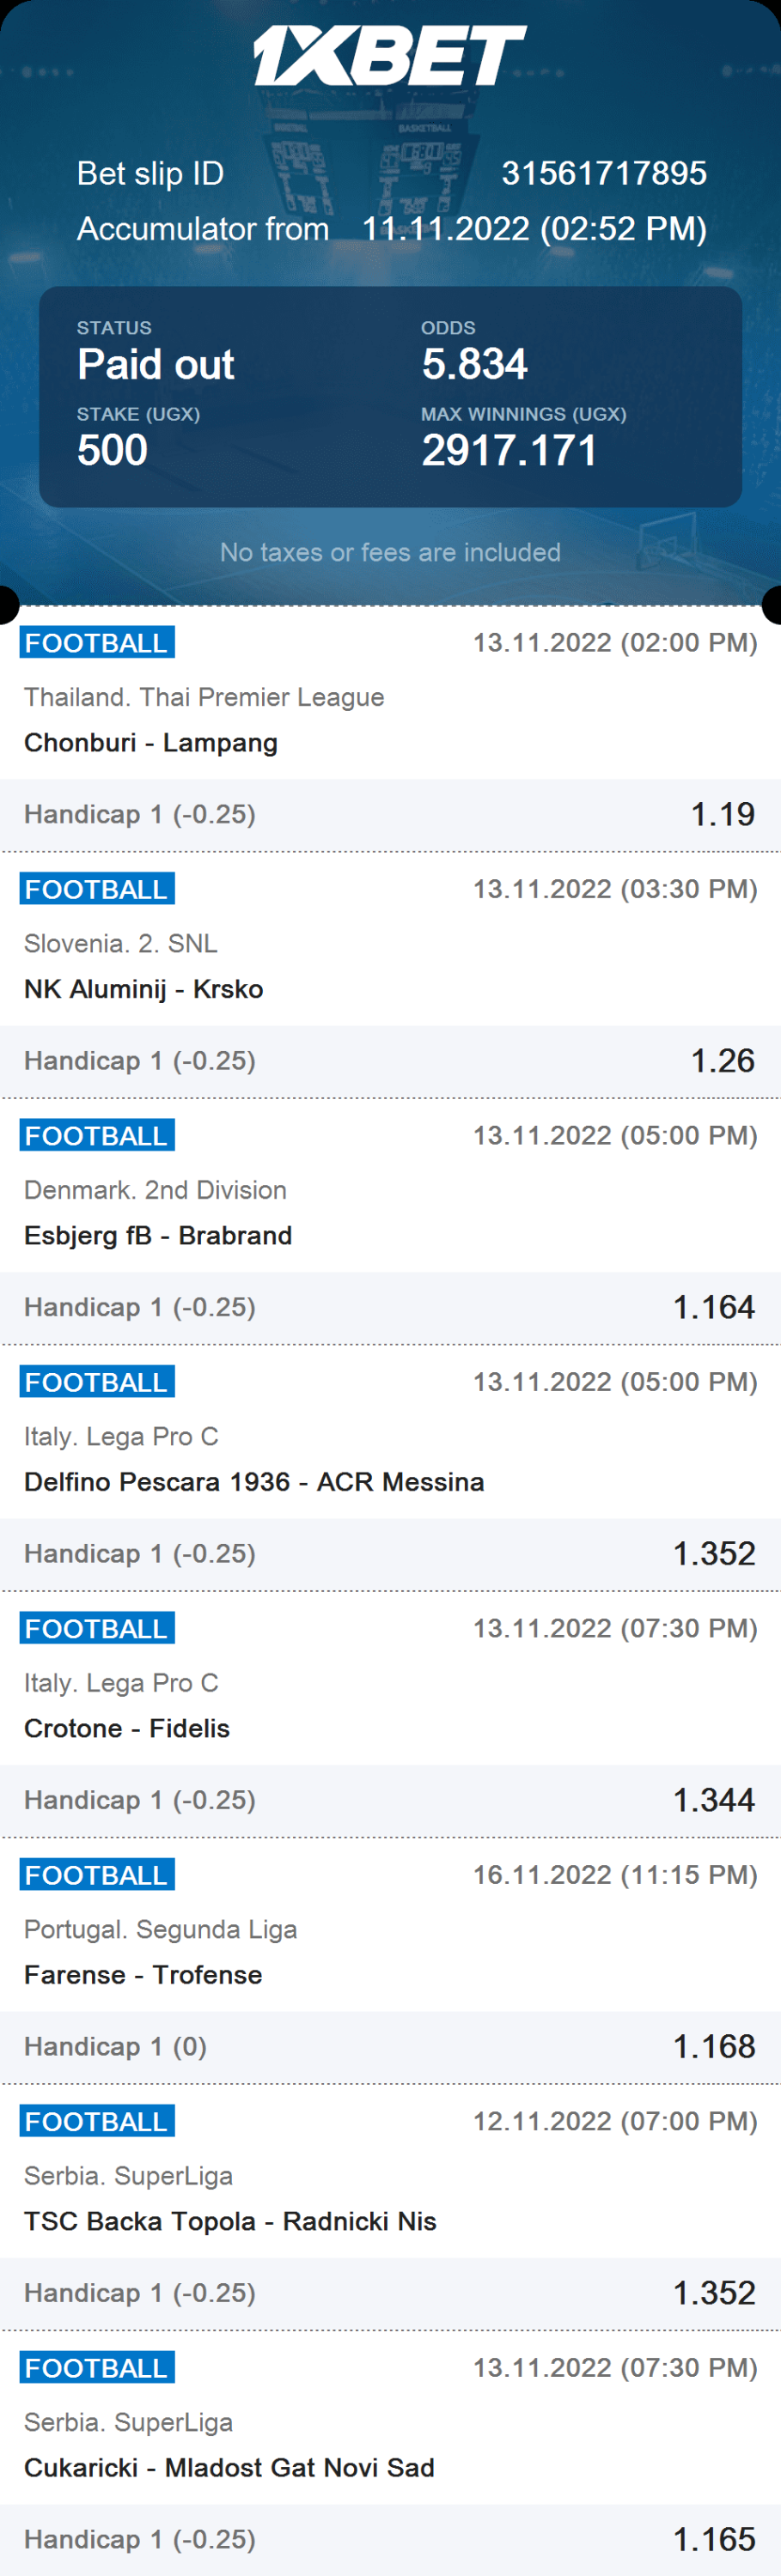Open Cukaricki - Mladost Gat Novi Sad match
The width and height of the screenshot is (781, 2576).
pos(229,2468)
